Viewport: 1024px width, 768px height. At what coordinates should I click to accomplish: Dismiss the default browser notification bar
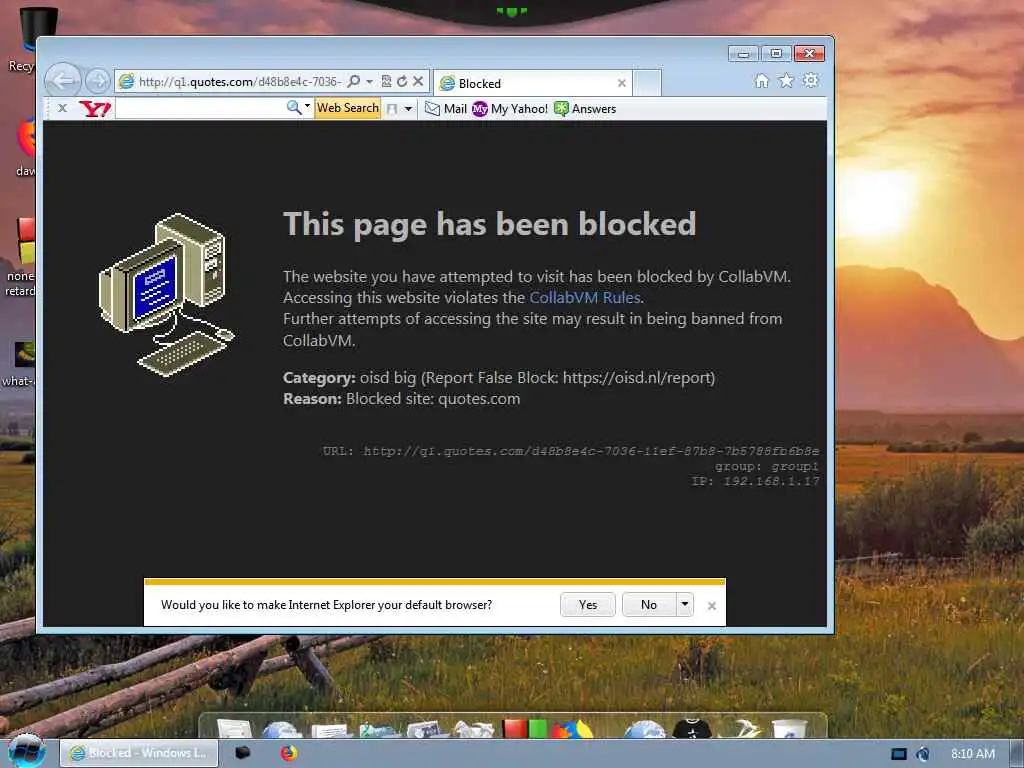(x=712, y=606)
